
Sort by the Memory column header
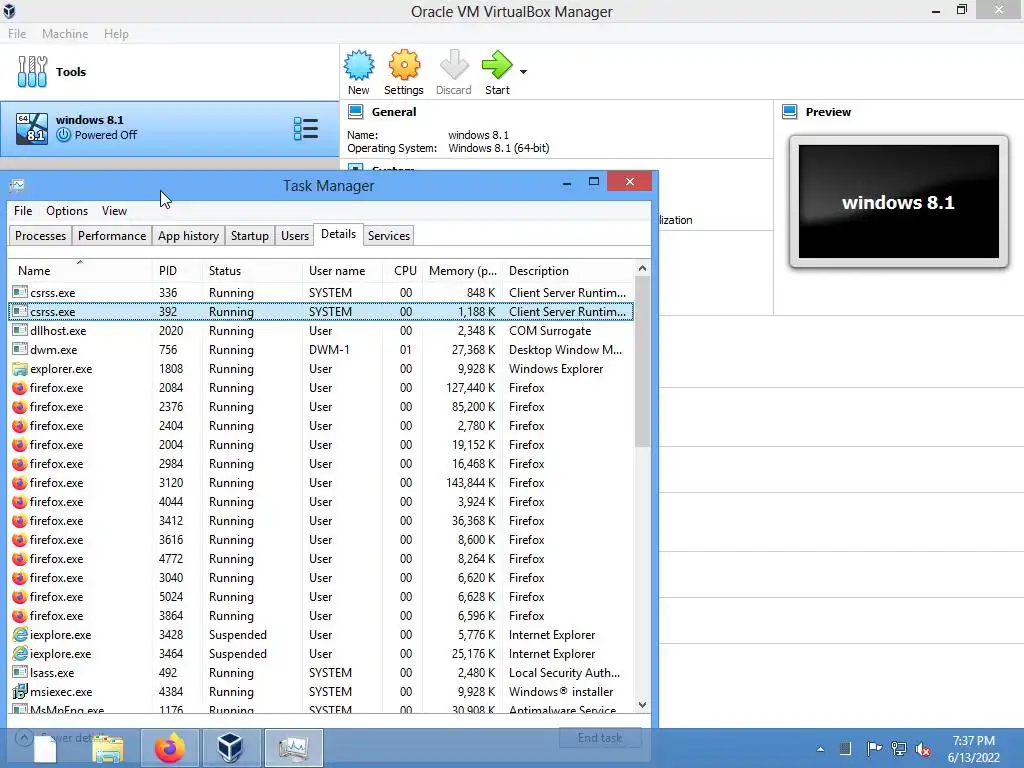click(x=462, y=270)
